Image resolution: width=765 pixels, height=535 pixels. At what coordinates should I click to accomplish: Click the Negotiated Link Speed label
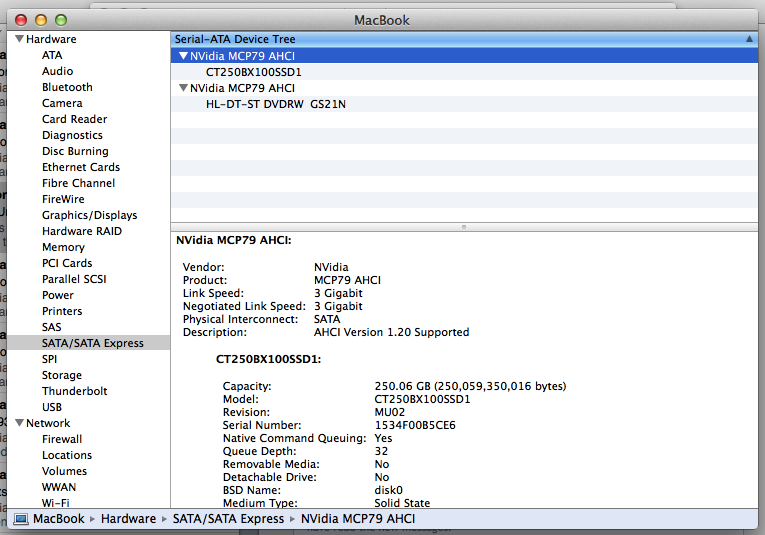tap(244, 306)
